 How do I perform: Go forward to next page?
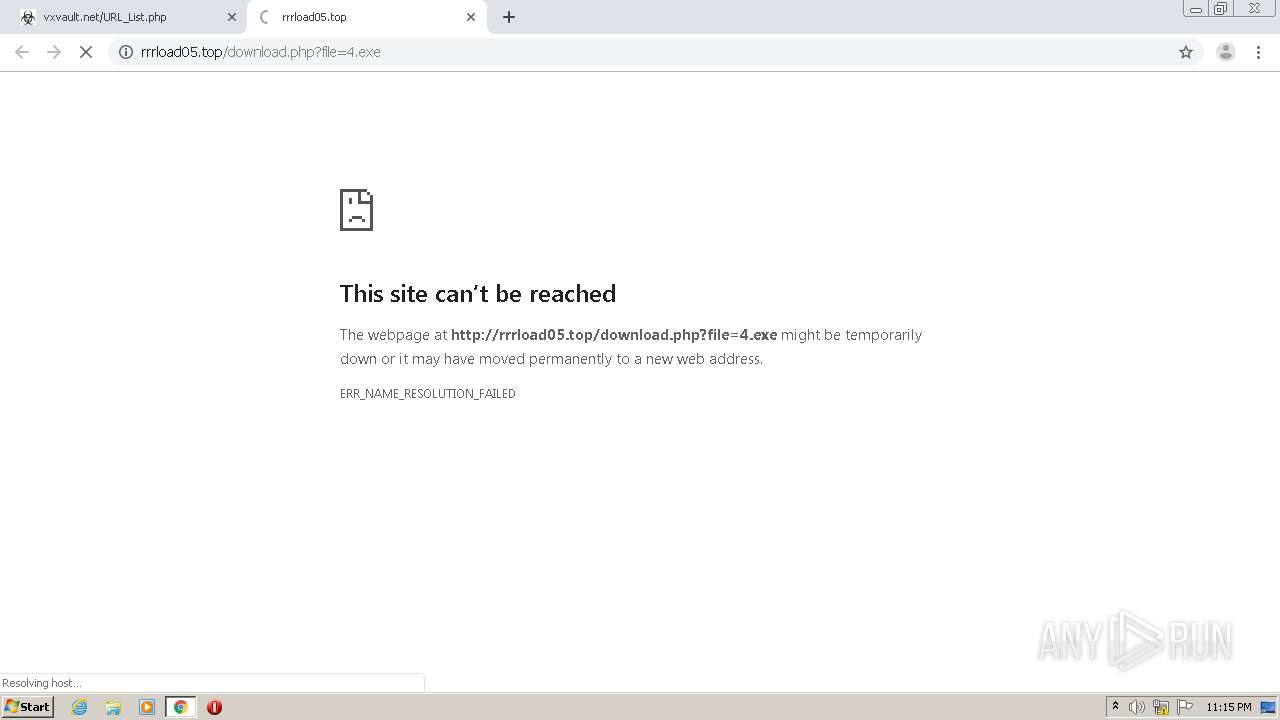[x=54, y=52]
